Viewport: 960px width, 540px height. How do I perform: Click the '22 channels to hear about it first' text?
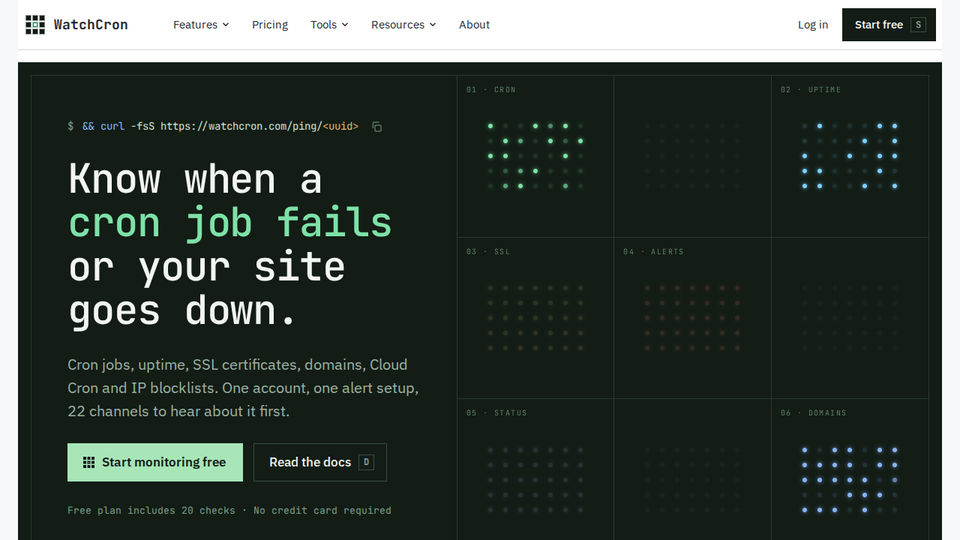pyautogui.click(x=179, y=411)
